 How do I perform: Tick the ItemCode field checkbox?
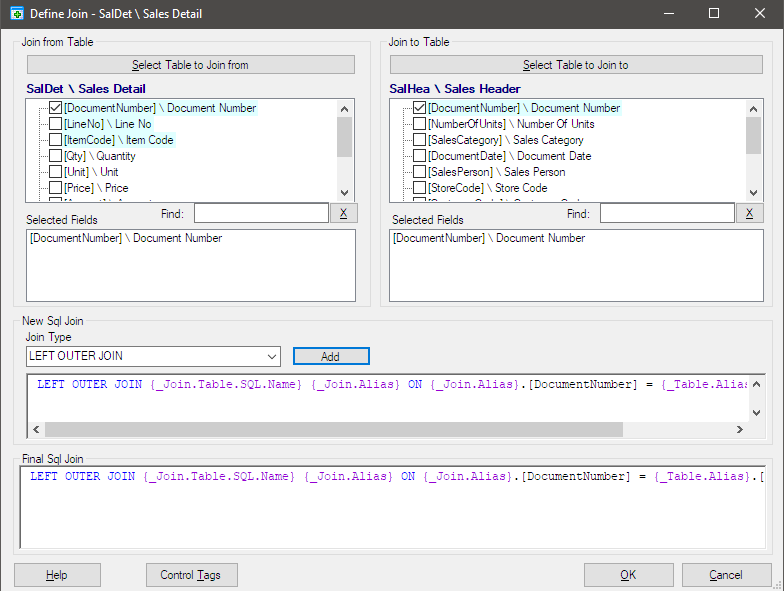point(56,140)
